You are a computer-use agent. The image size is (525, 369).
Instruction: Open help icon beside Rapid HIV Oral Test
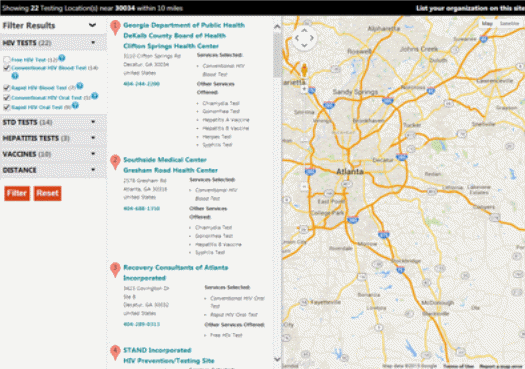pyautogui.click(x=75, y=105)
